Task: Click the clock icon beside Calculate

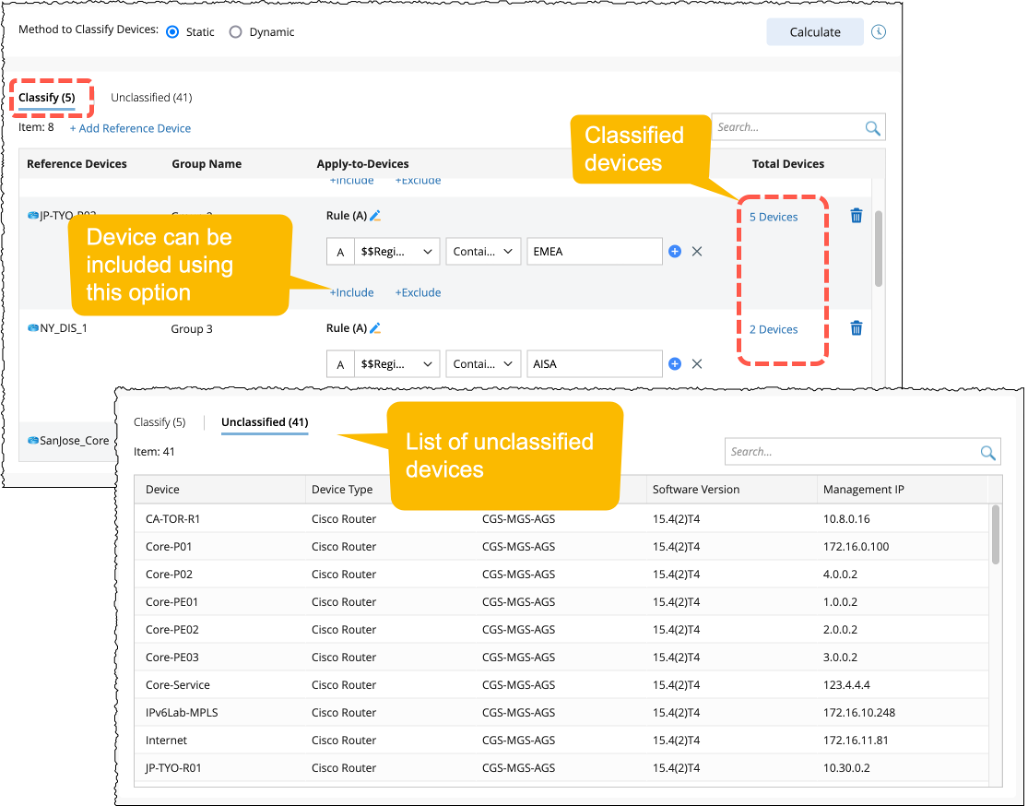Action: pyautogui.click(x=878, y=32)
